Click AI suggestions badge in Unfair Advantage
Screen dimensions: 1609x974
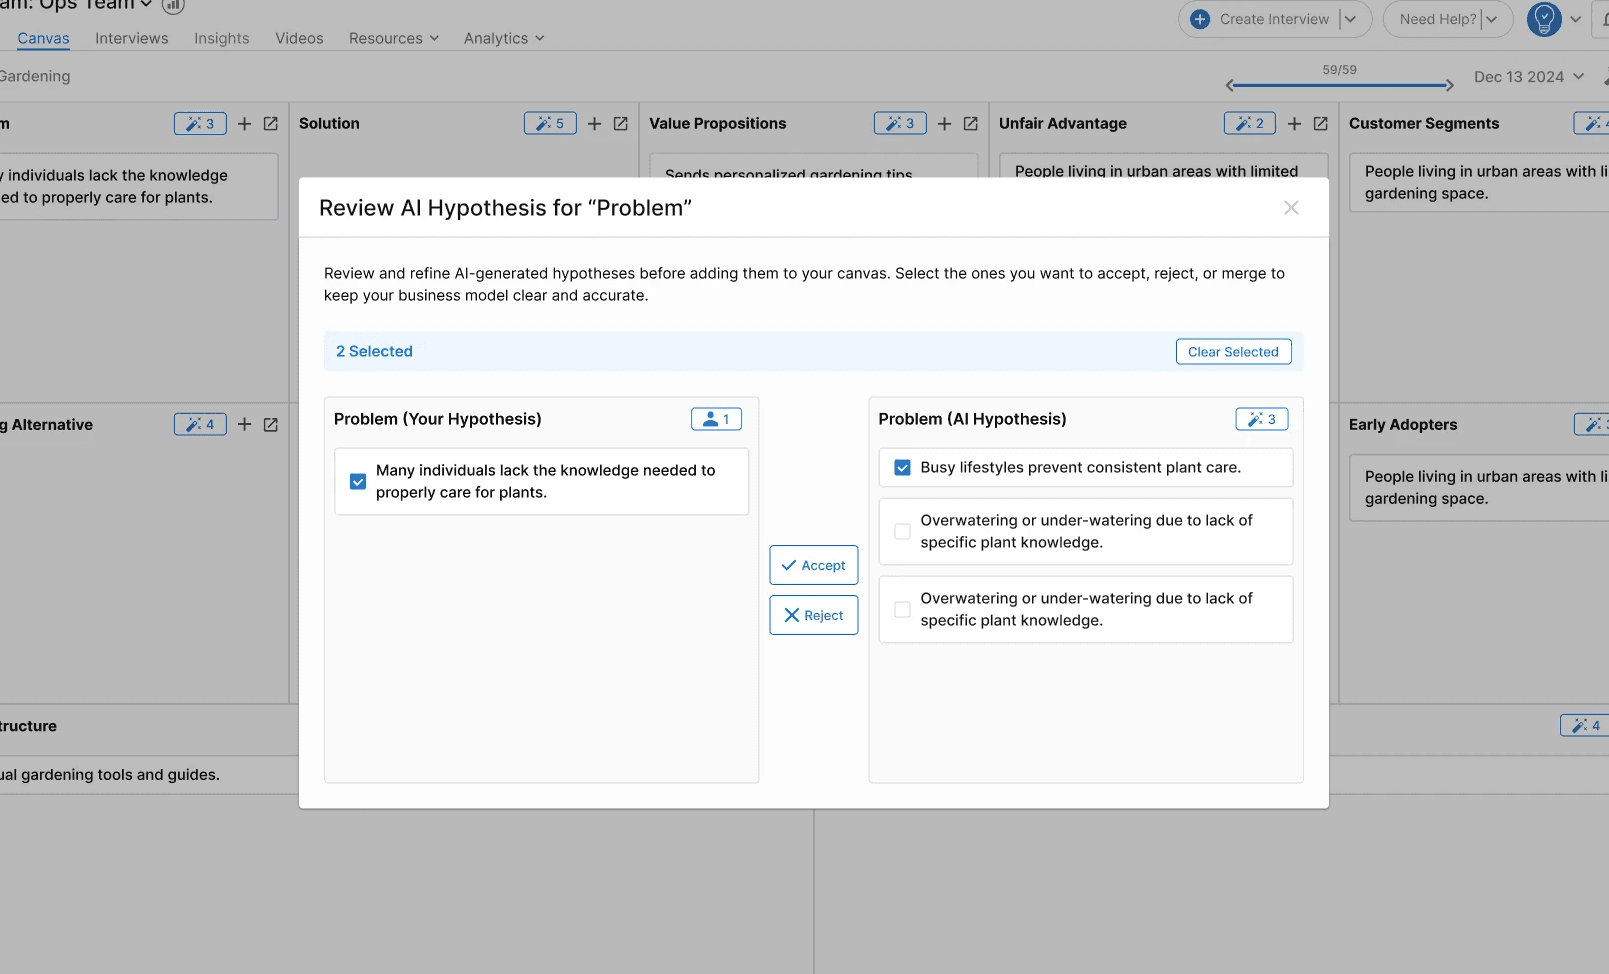coord(1250,123)
